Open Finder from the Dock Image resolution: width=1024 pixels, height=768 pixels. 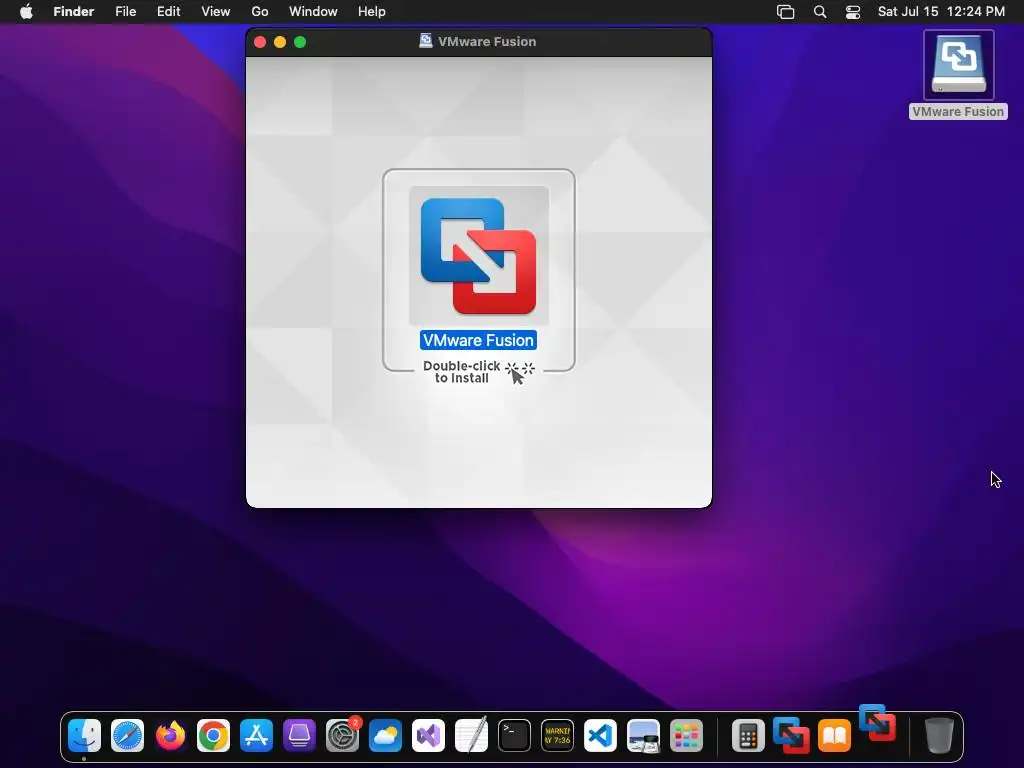coord(84,736)
